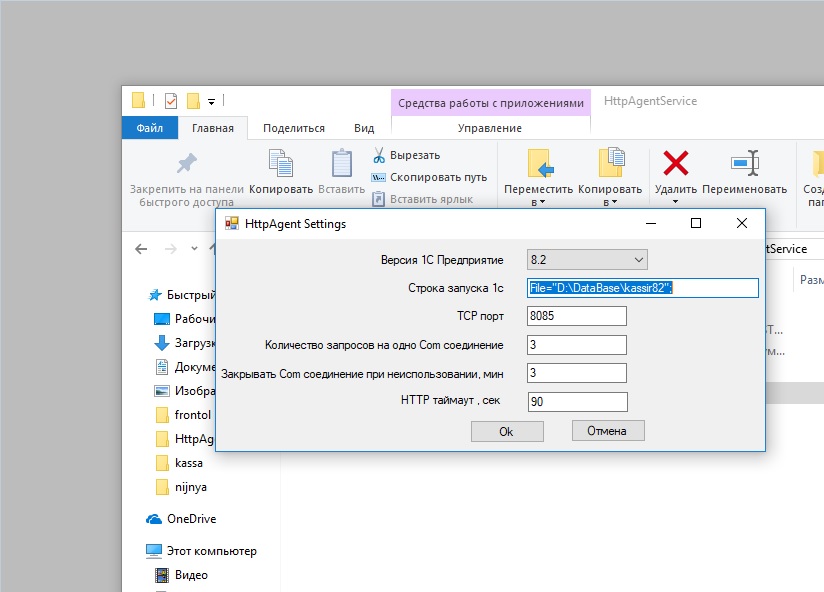Open the Файл tab in Explorer
Viewport: 824px width, 592px height.
[150, 128]
